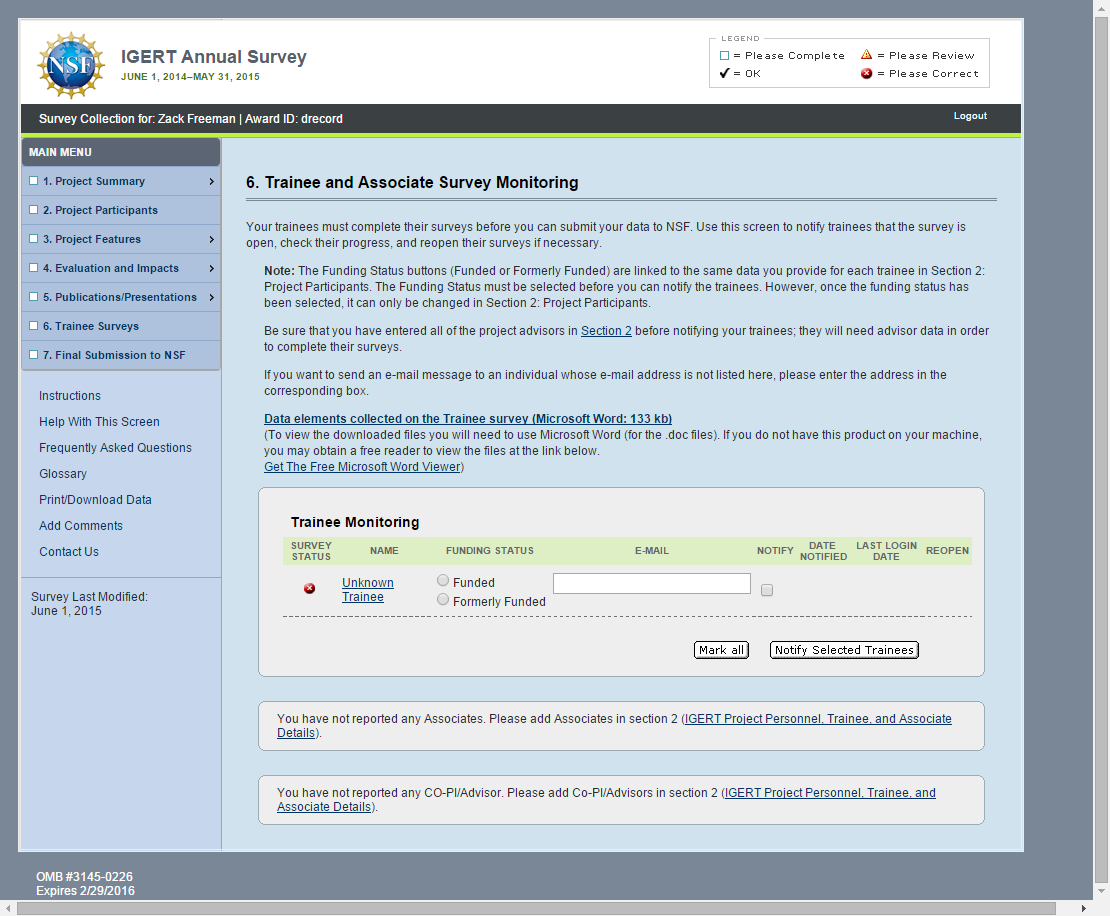Image resolution: width=1110 pixels, height=916 pixels.
Task: Click the REOPEN column header
Action: point(947,551)
